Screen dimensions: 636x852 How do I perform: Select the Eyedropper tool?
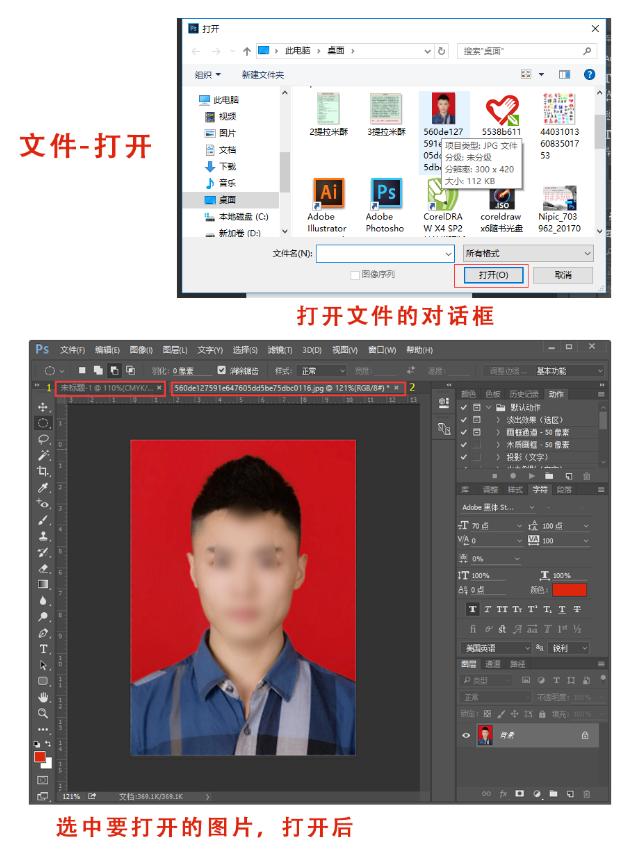[x=43, y=487]
